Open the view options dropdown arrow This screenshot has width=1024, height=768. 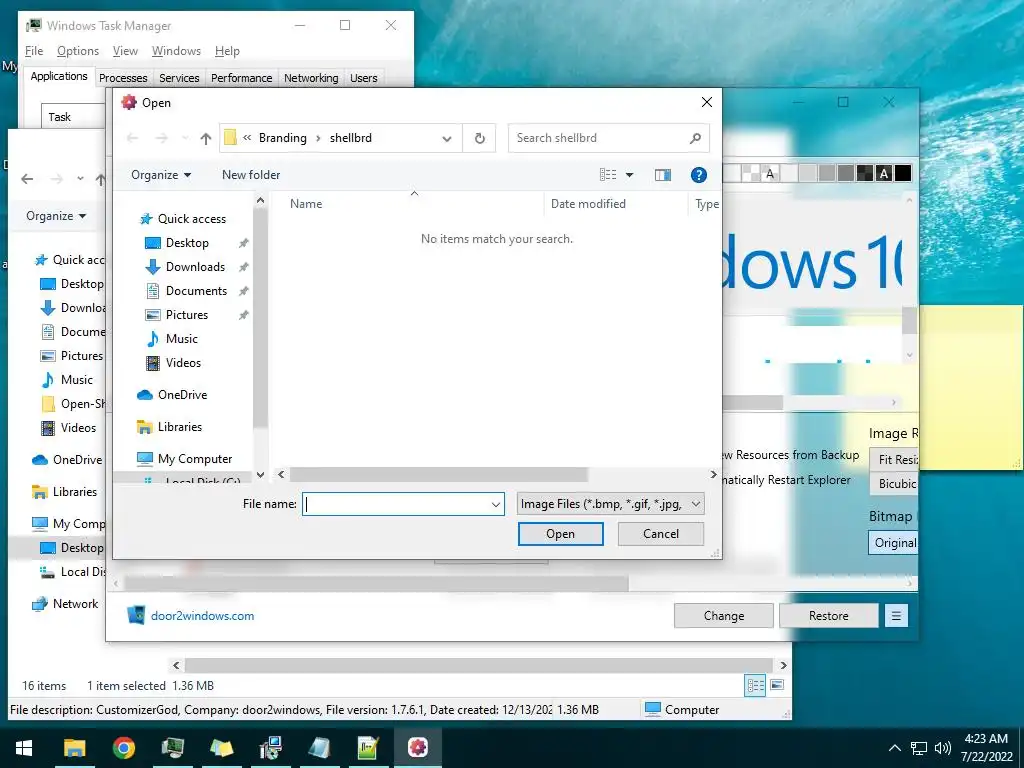tap(630, 175)
